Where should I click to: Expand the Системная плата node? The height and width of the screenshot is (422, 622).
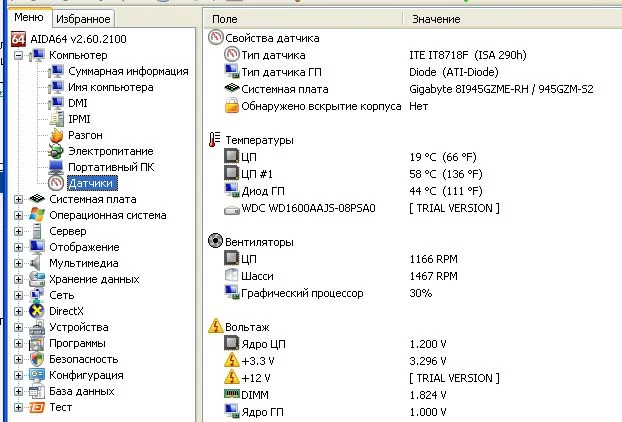point(18,199)
